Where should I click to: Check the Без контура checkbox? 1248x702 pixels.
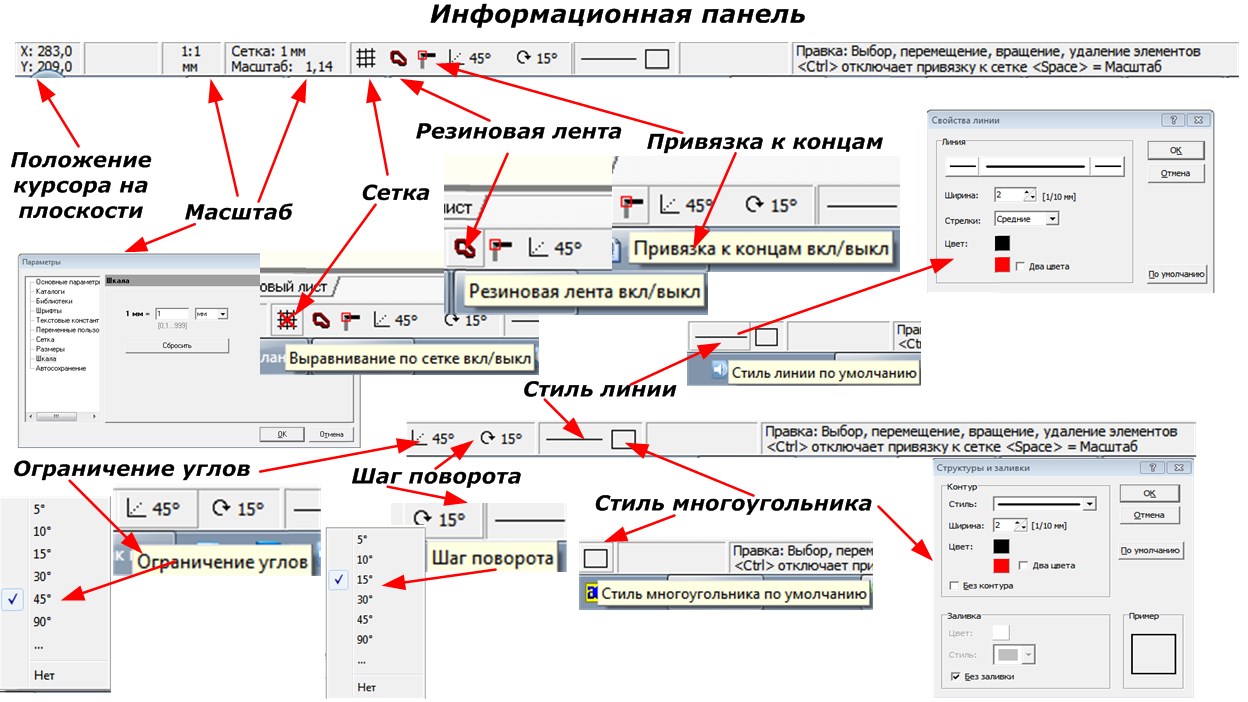point(953,585)
